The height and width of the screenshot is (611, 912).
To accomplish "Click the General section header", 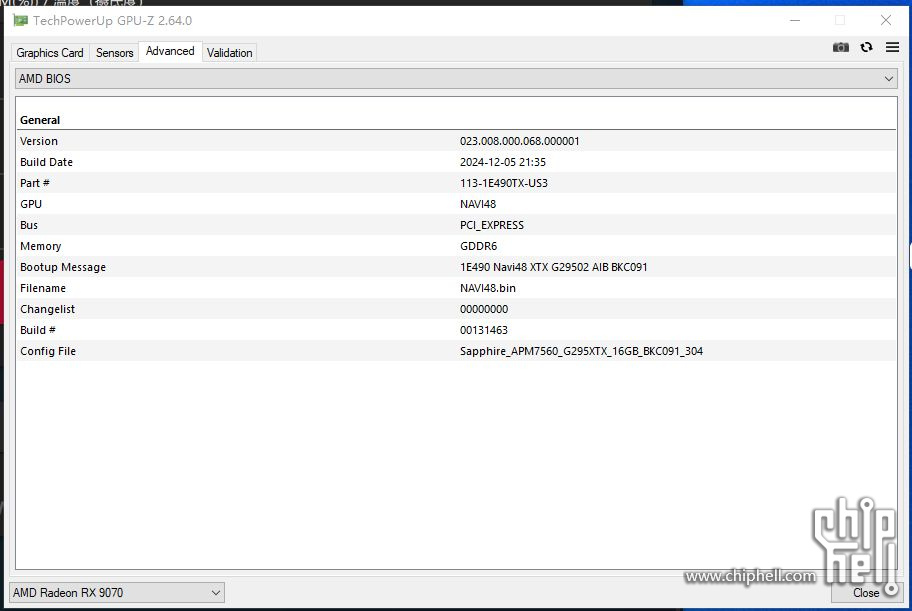I will (x=40, y=120).
